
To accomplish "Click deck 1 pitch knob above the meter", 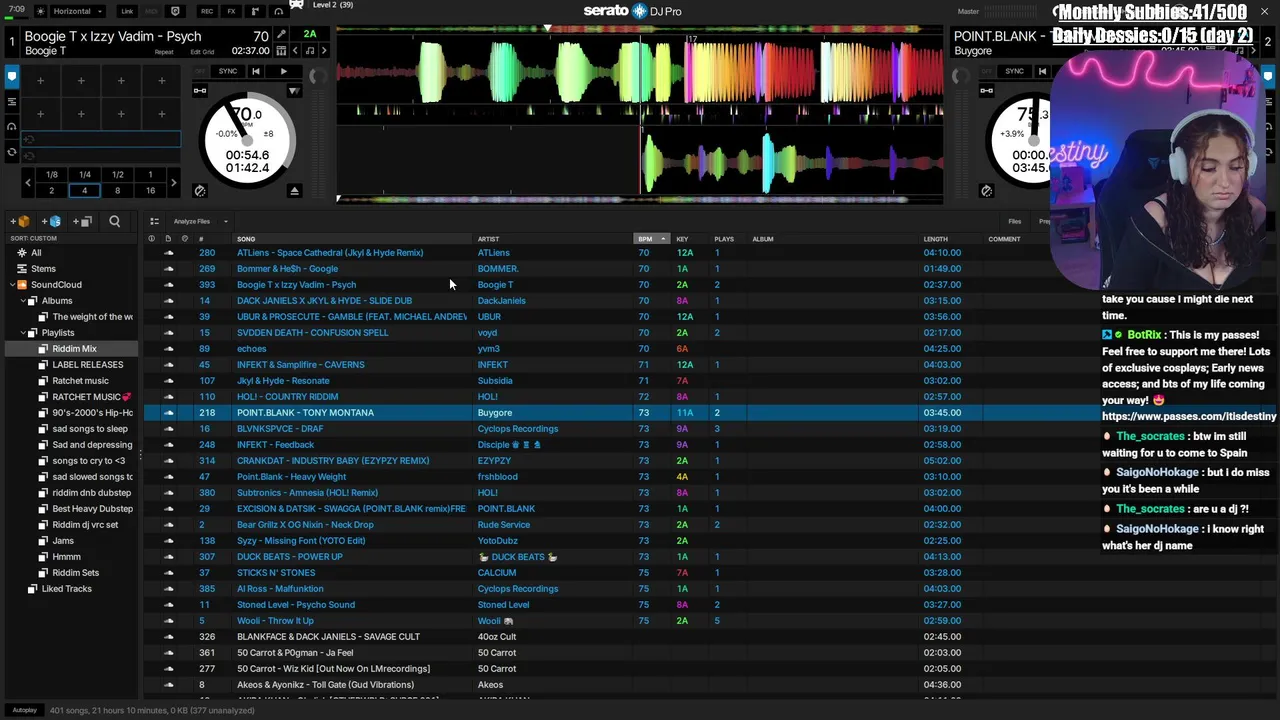I will point(318,76).
